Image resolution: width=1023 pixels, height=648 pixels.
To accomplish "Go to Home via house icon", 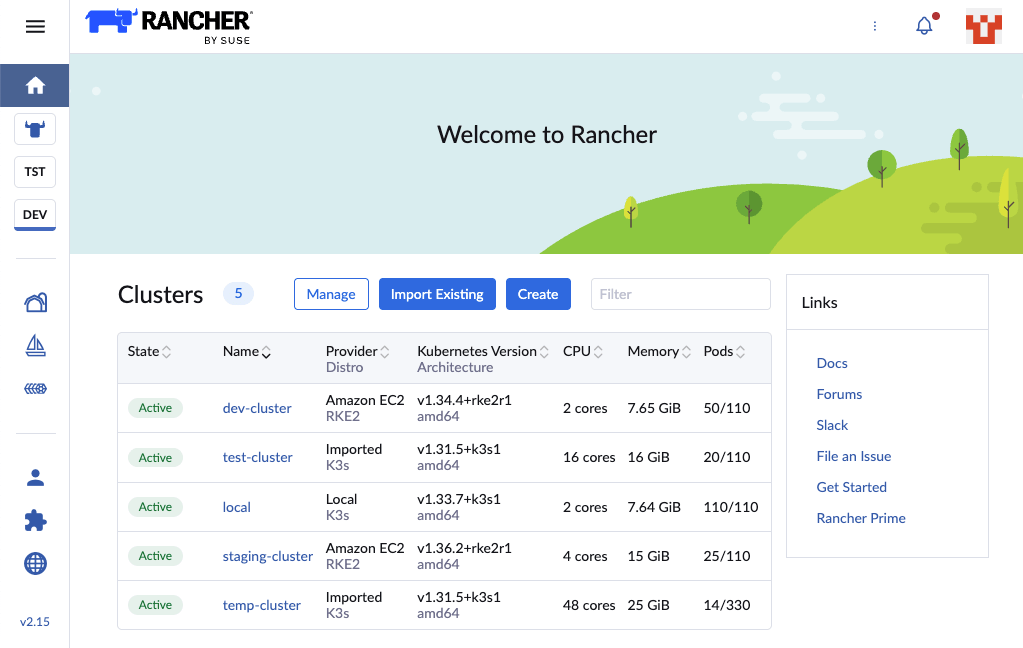I will coord(35,85).
